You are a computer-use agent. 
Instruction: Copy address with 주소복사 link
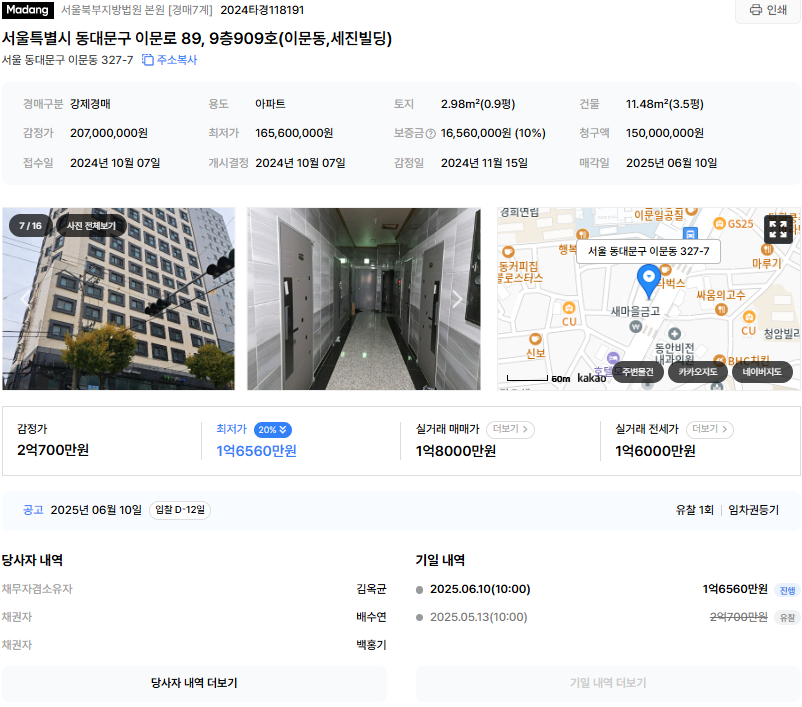170,60
